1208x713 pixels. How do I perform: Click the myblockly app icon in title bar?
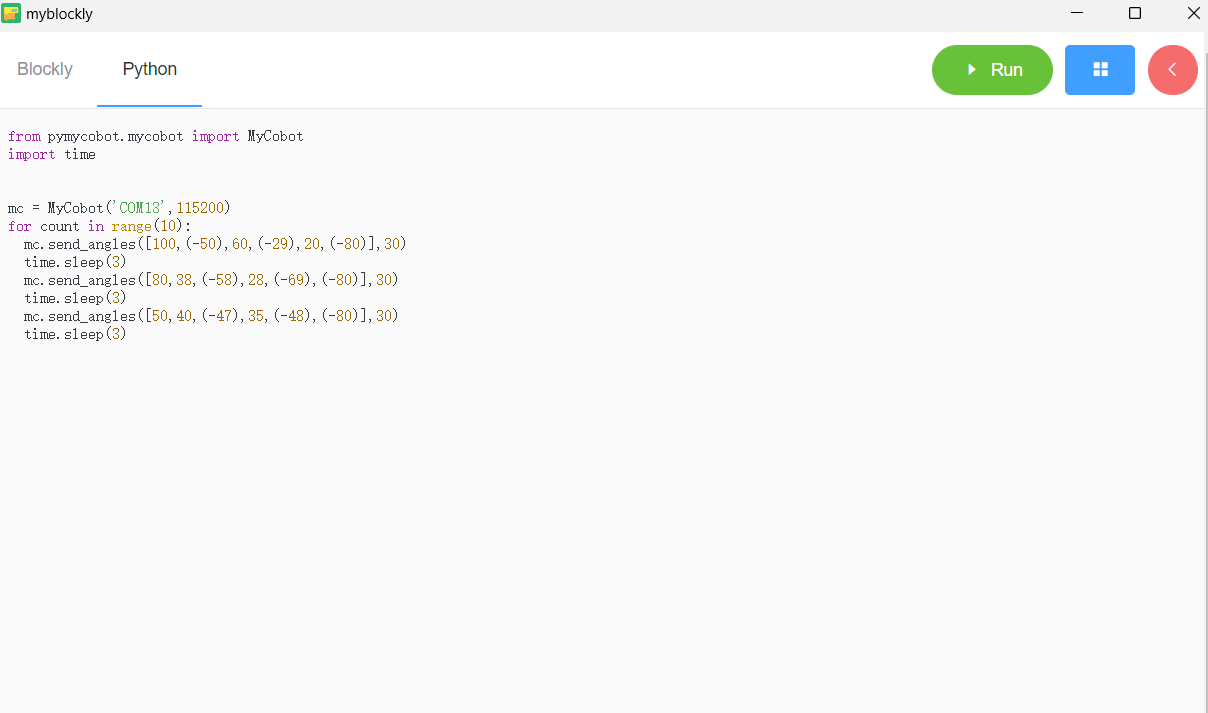(13, 13)
